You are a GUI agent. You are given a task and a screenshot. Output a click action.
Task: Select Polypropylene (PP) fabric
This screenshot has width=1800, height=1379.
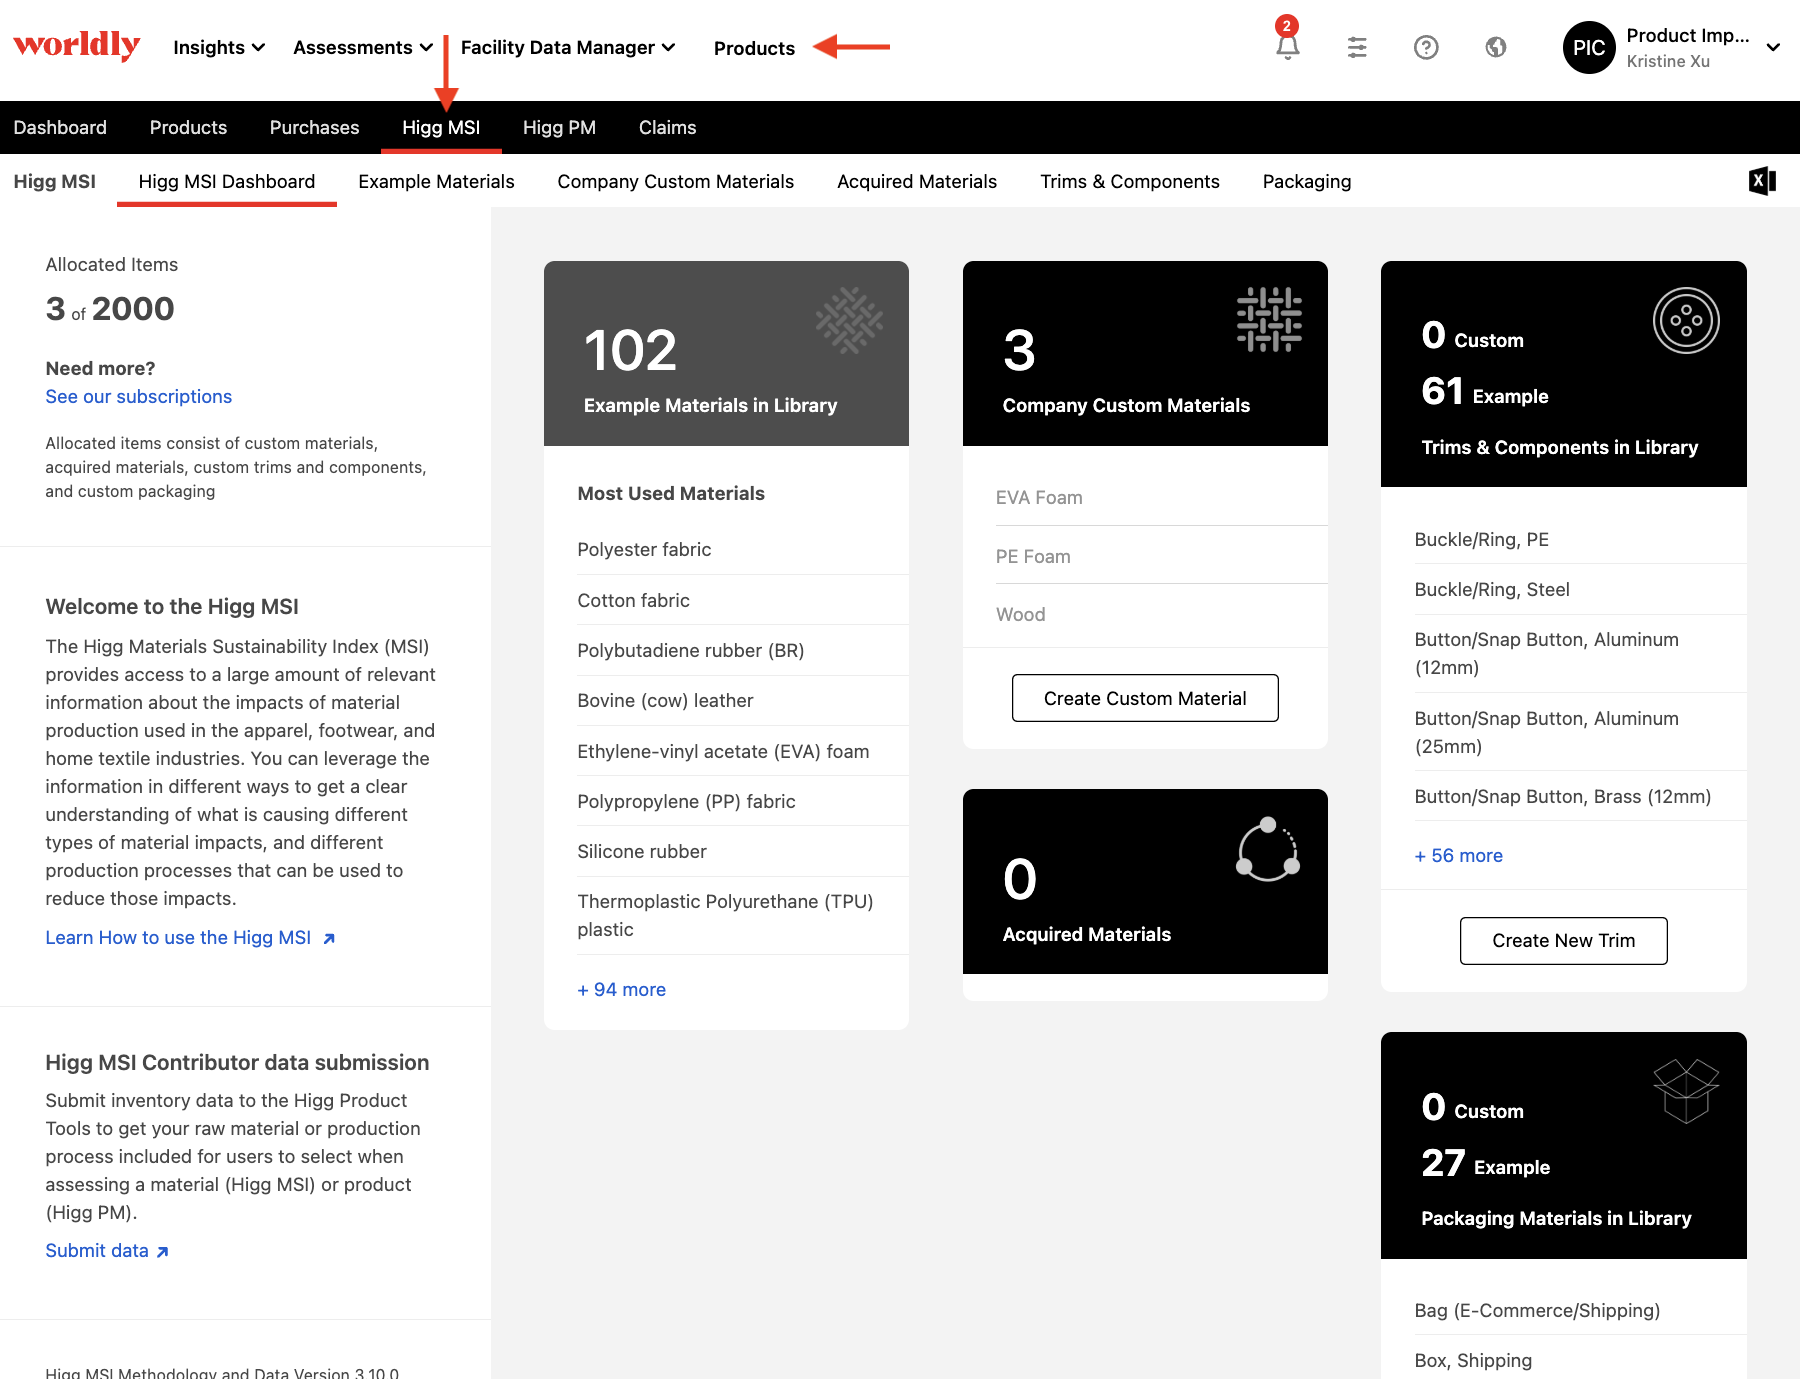click(x=743, y=801)
